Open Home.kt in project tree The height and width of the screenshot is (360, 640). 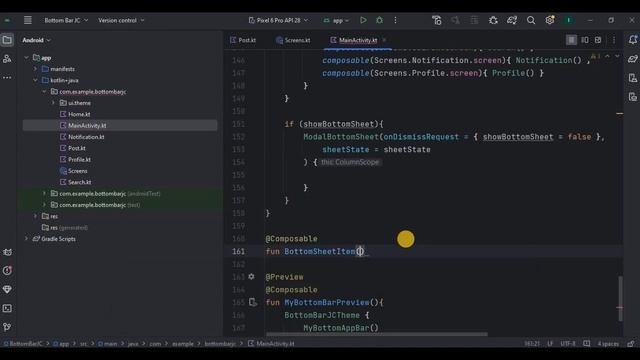tap(79, 114)
